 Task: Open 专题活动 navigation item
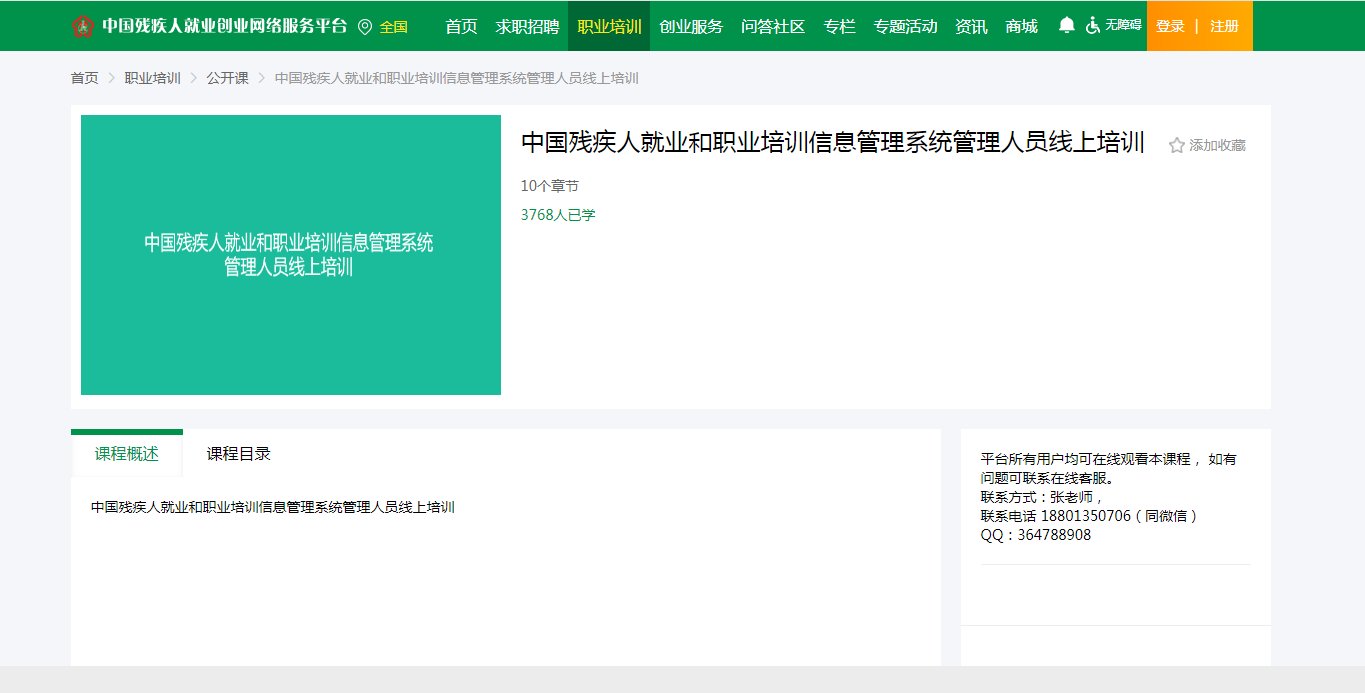(x=905, y=27)
